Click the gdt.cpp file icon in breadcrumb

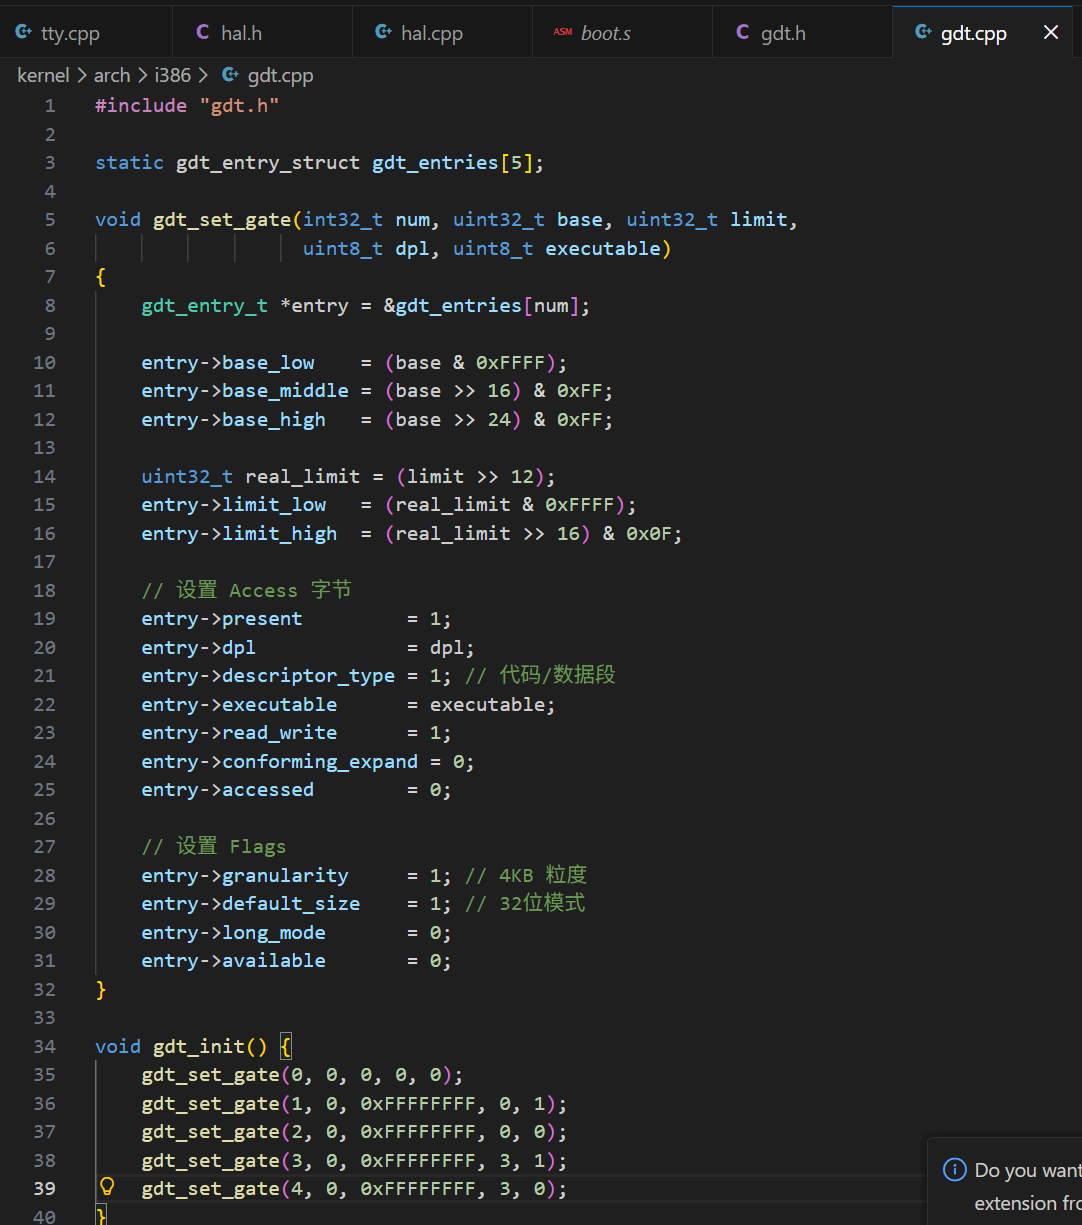(x=230, y=75)
